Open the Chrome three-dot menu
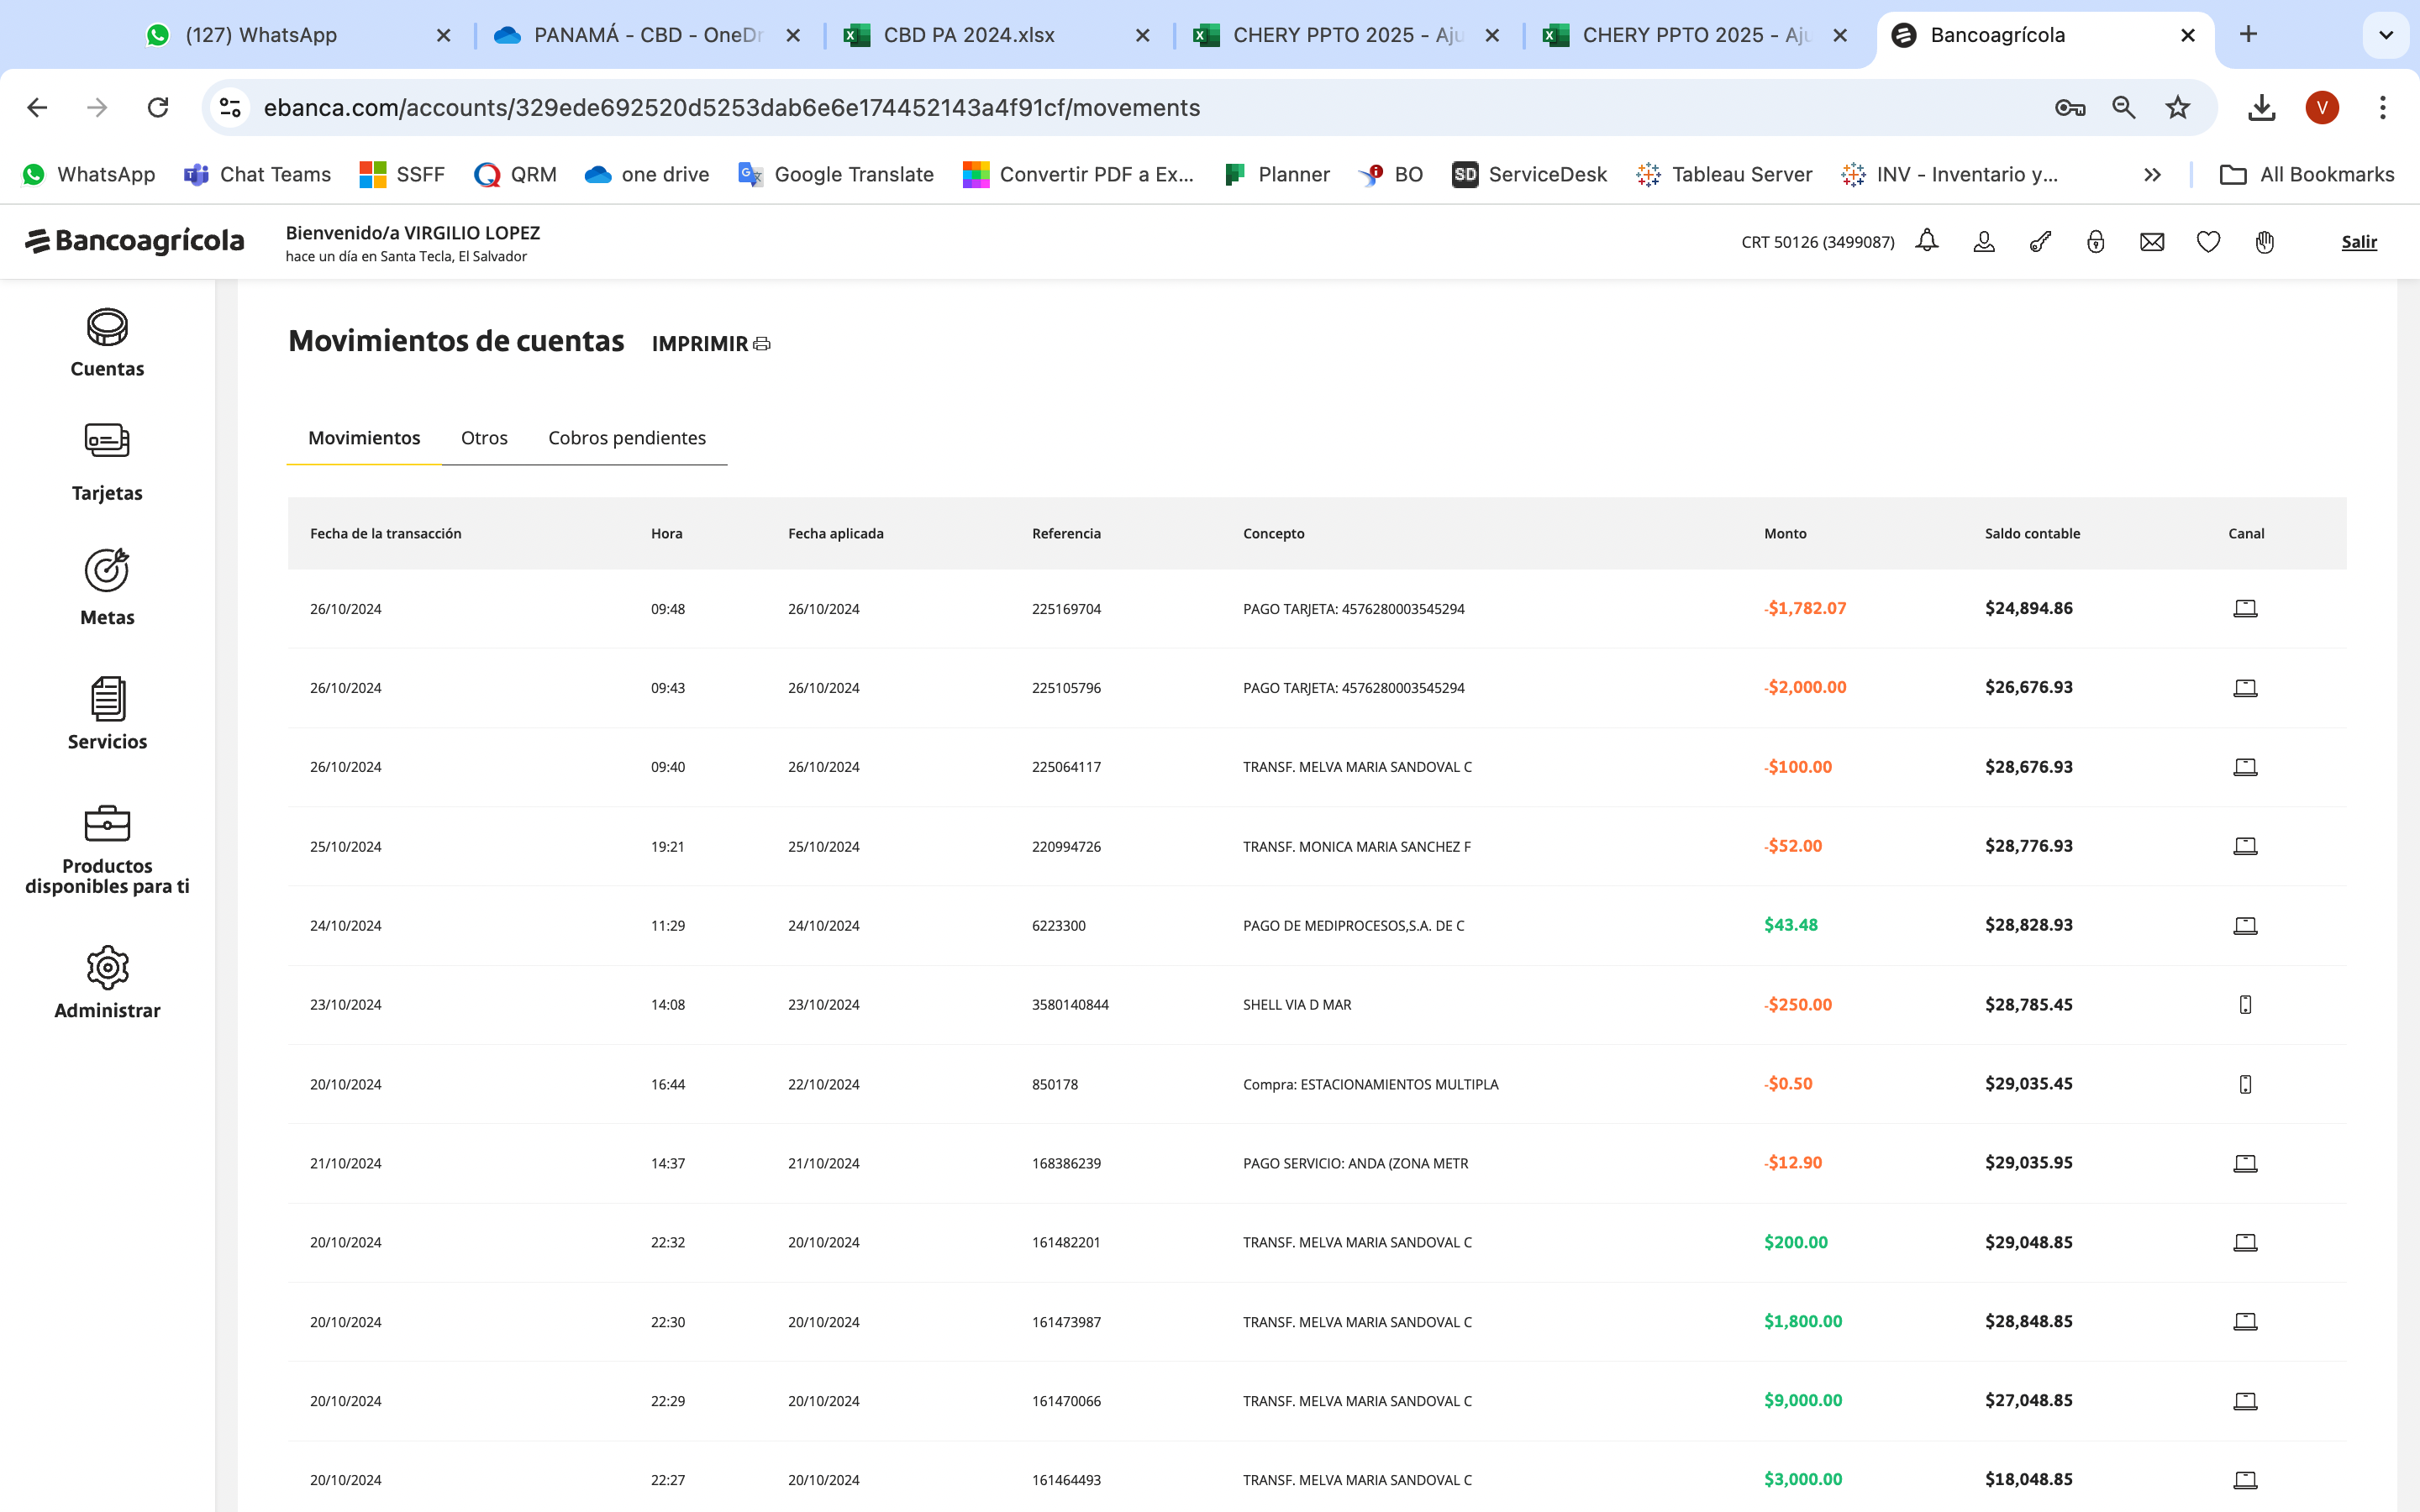2420x1512 pixels. pos(2382,108)
